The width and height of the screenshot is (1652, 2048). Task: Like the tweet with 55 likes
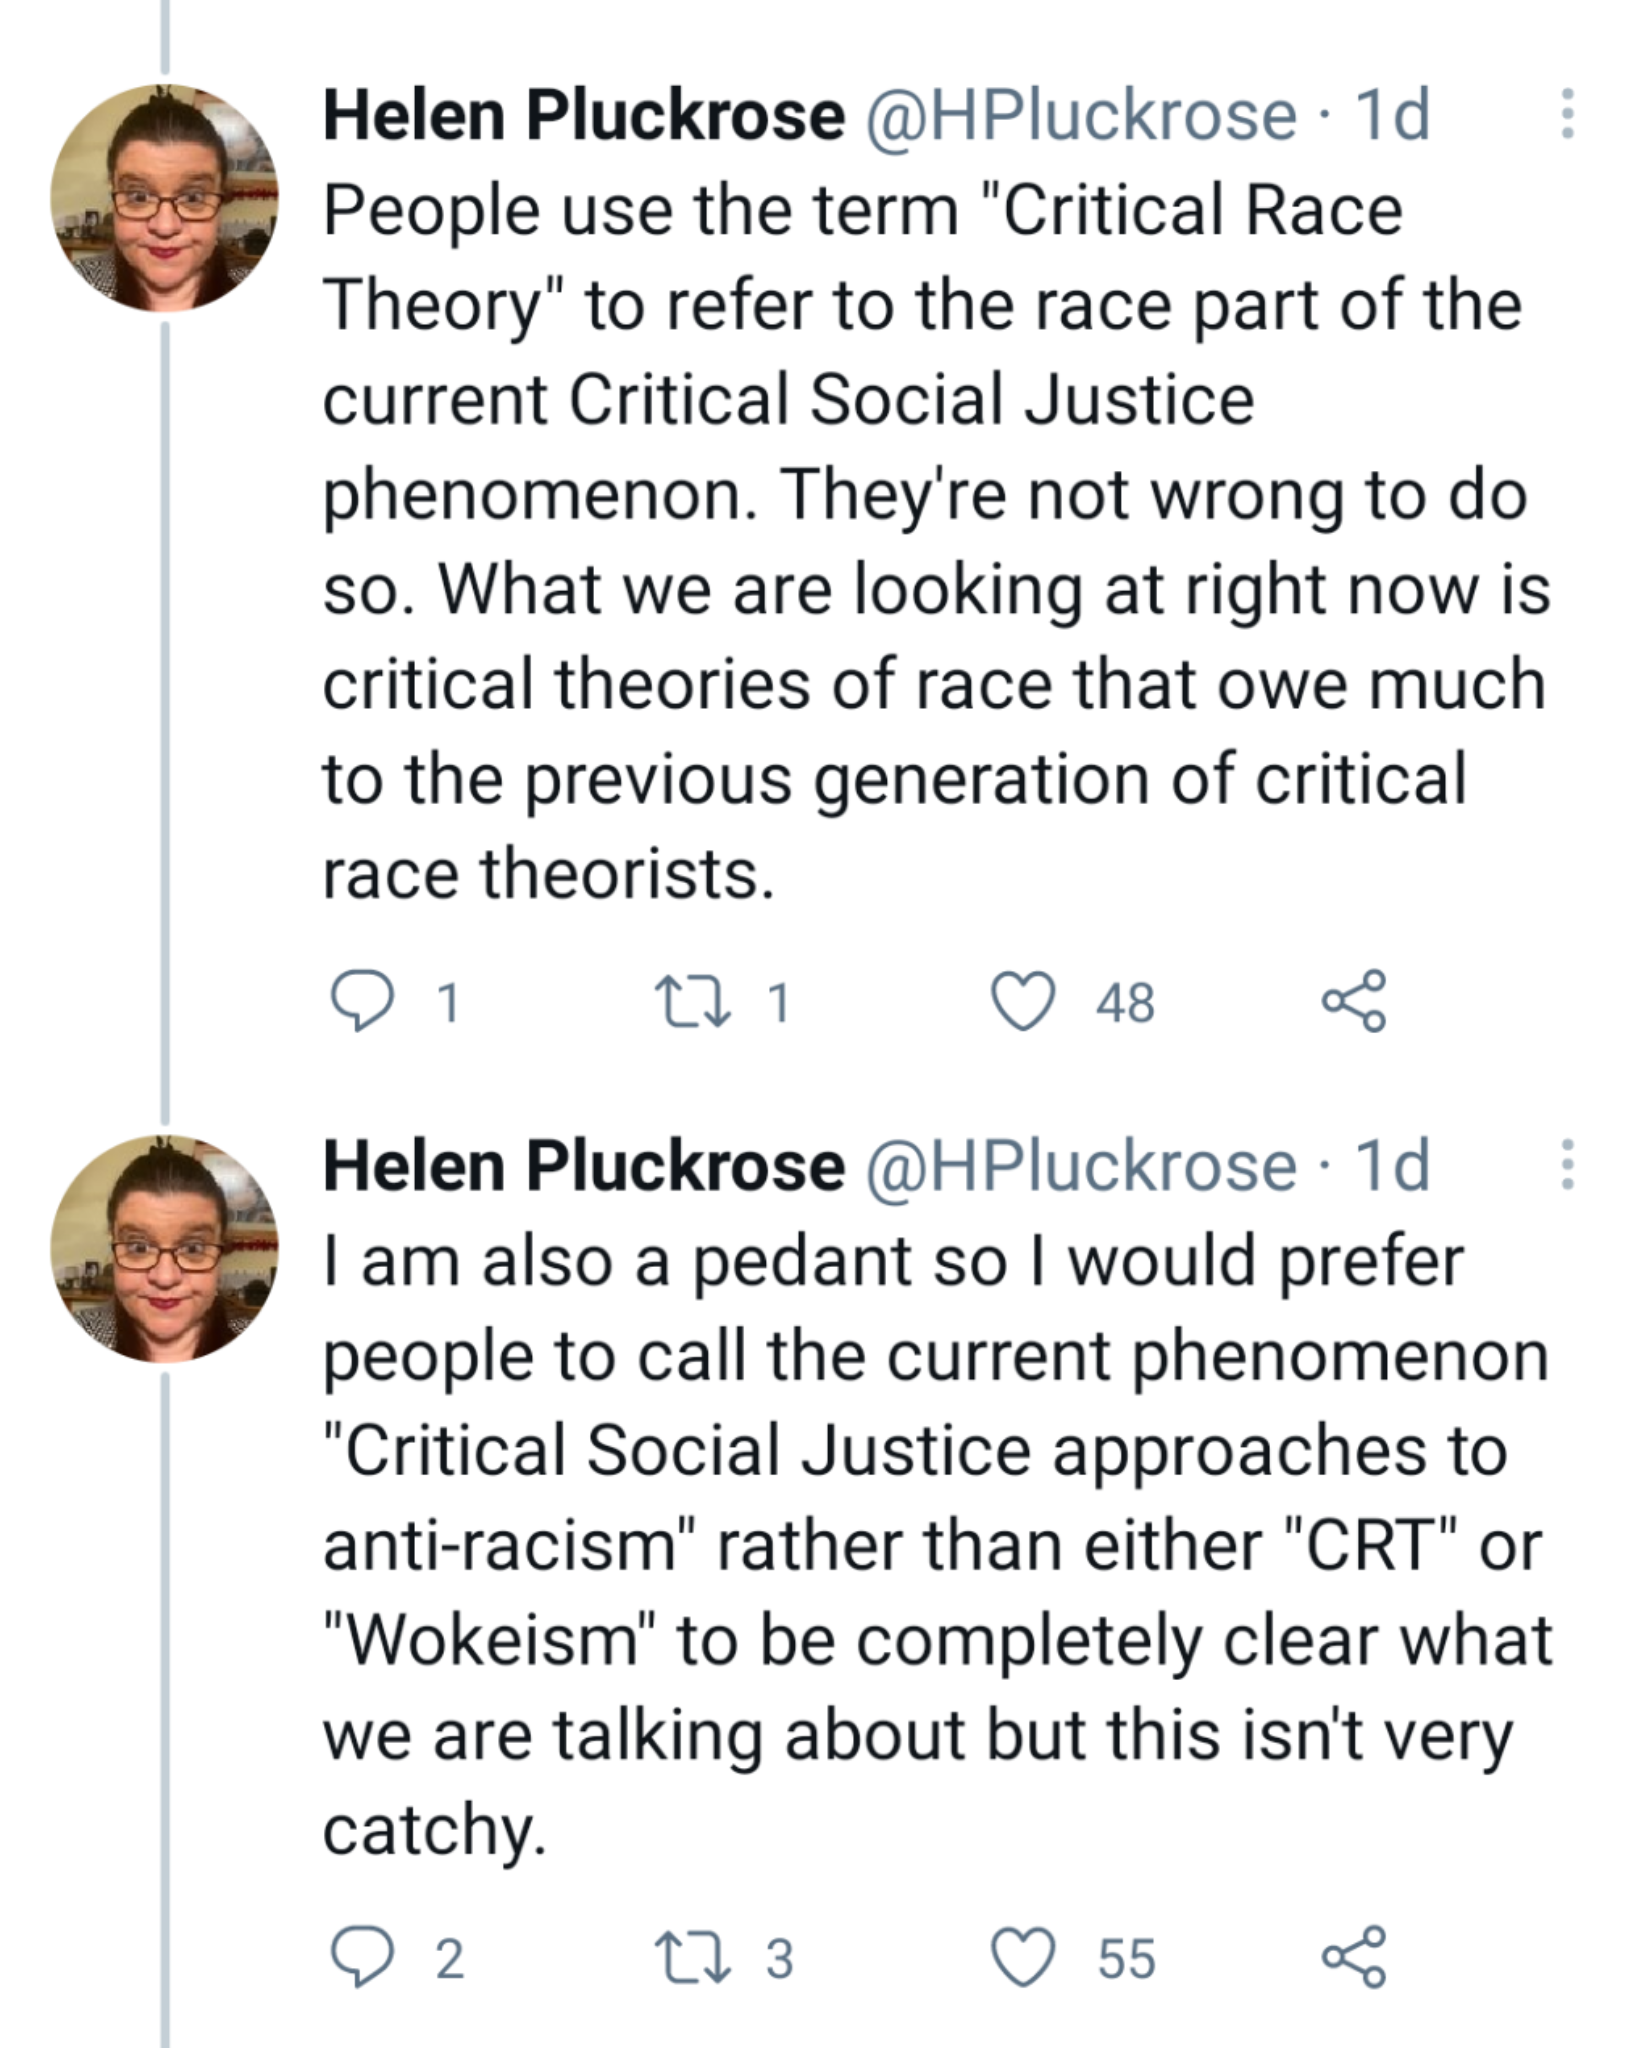click(1023, 1956)
